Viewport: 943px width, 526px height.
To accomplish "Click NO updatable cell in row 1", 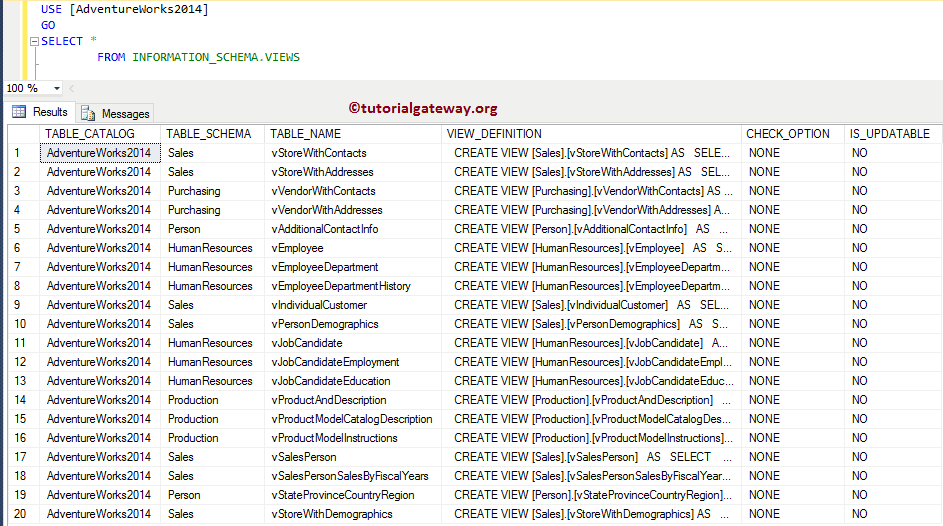I will tap(893, 153).
